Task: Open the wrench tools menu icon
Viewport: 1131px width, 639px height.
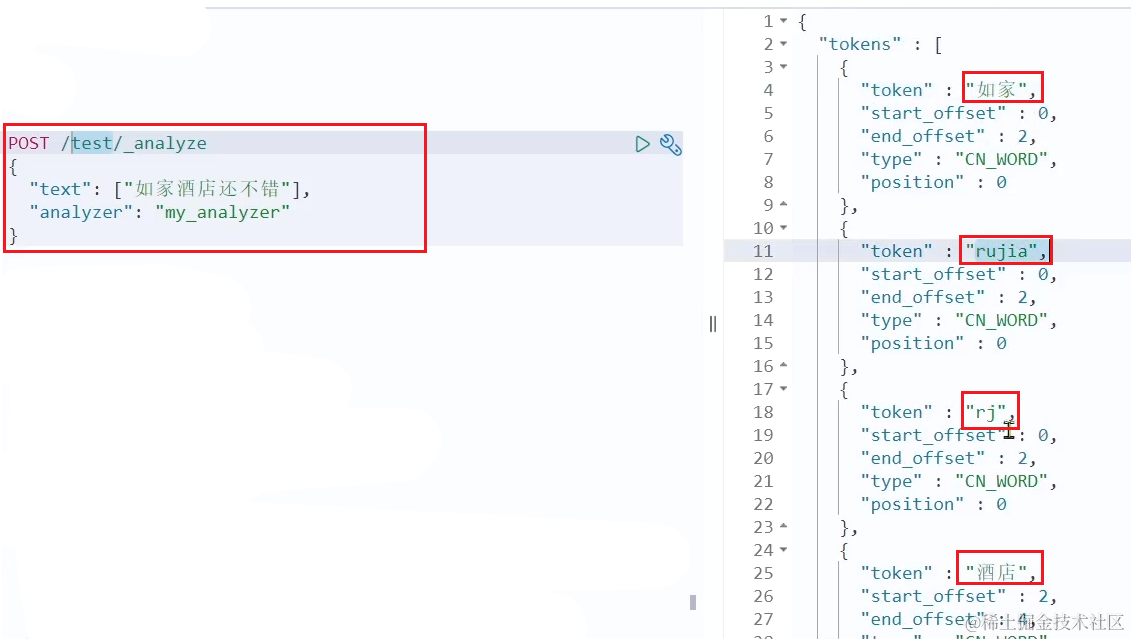Action: pyautogui.click(x=671, y=144)
